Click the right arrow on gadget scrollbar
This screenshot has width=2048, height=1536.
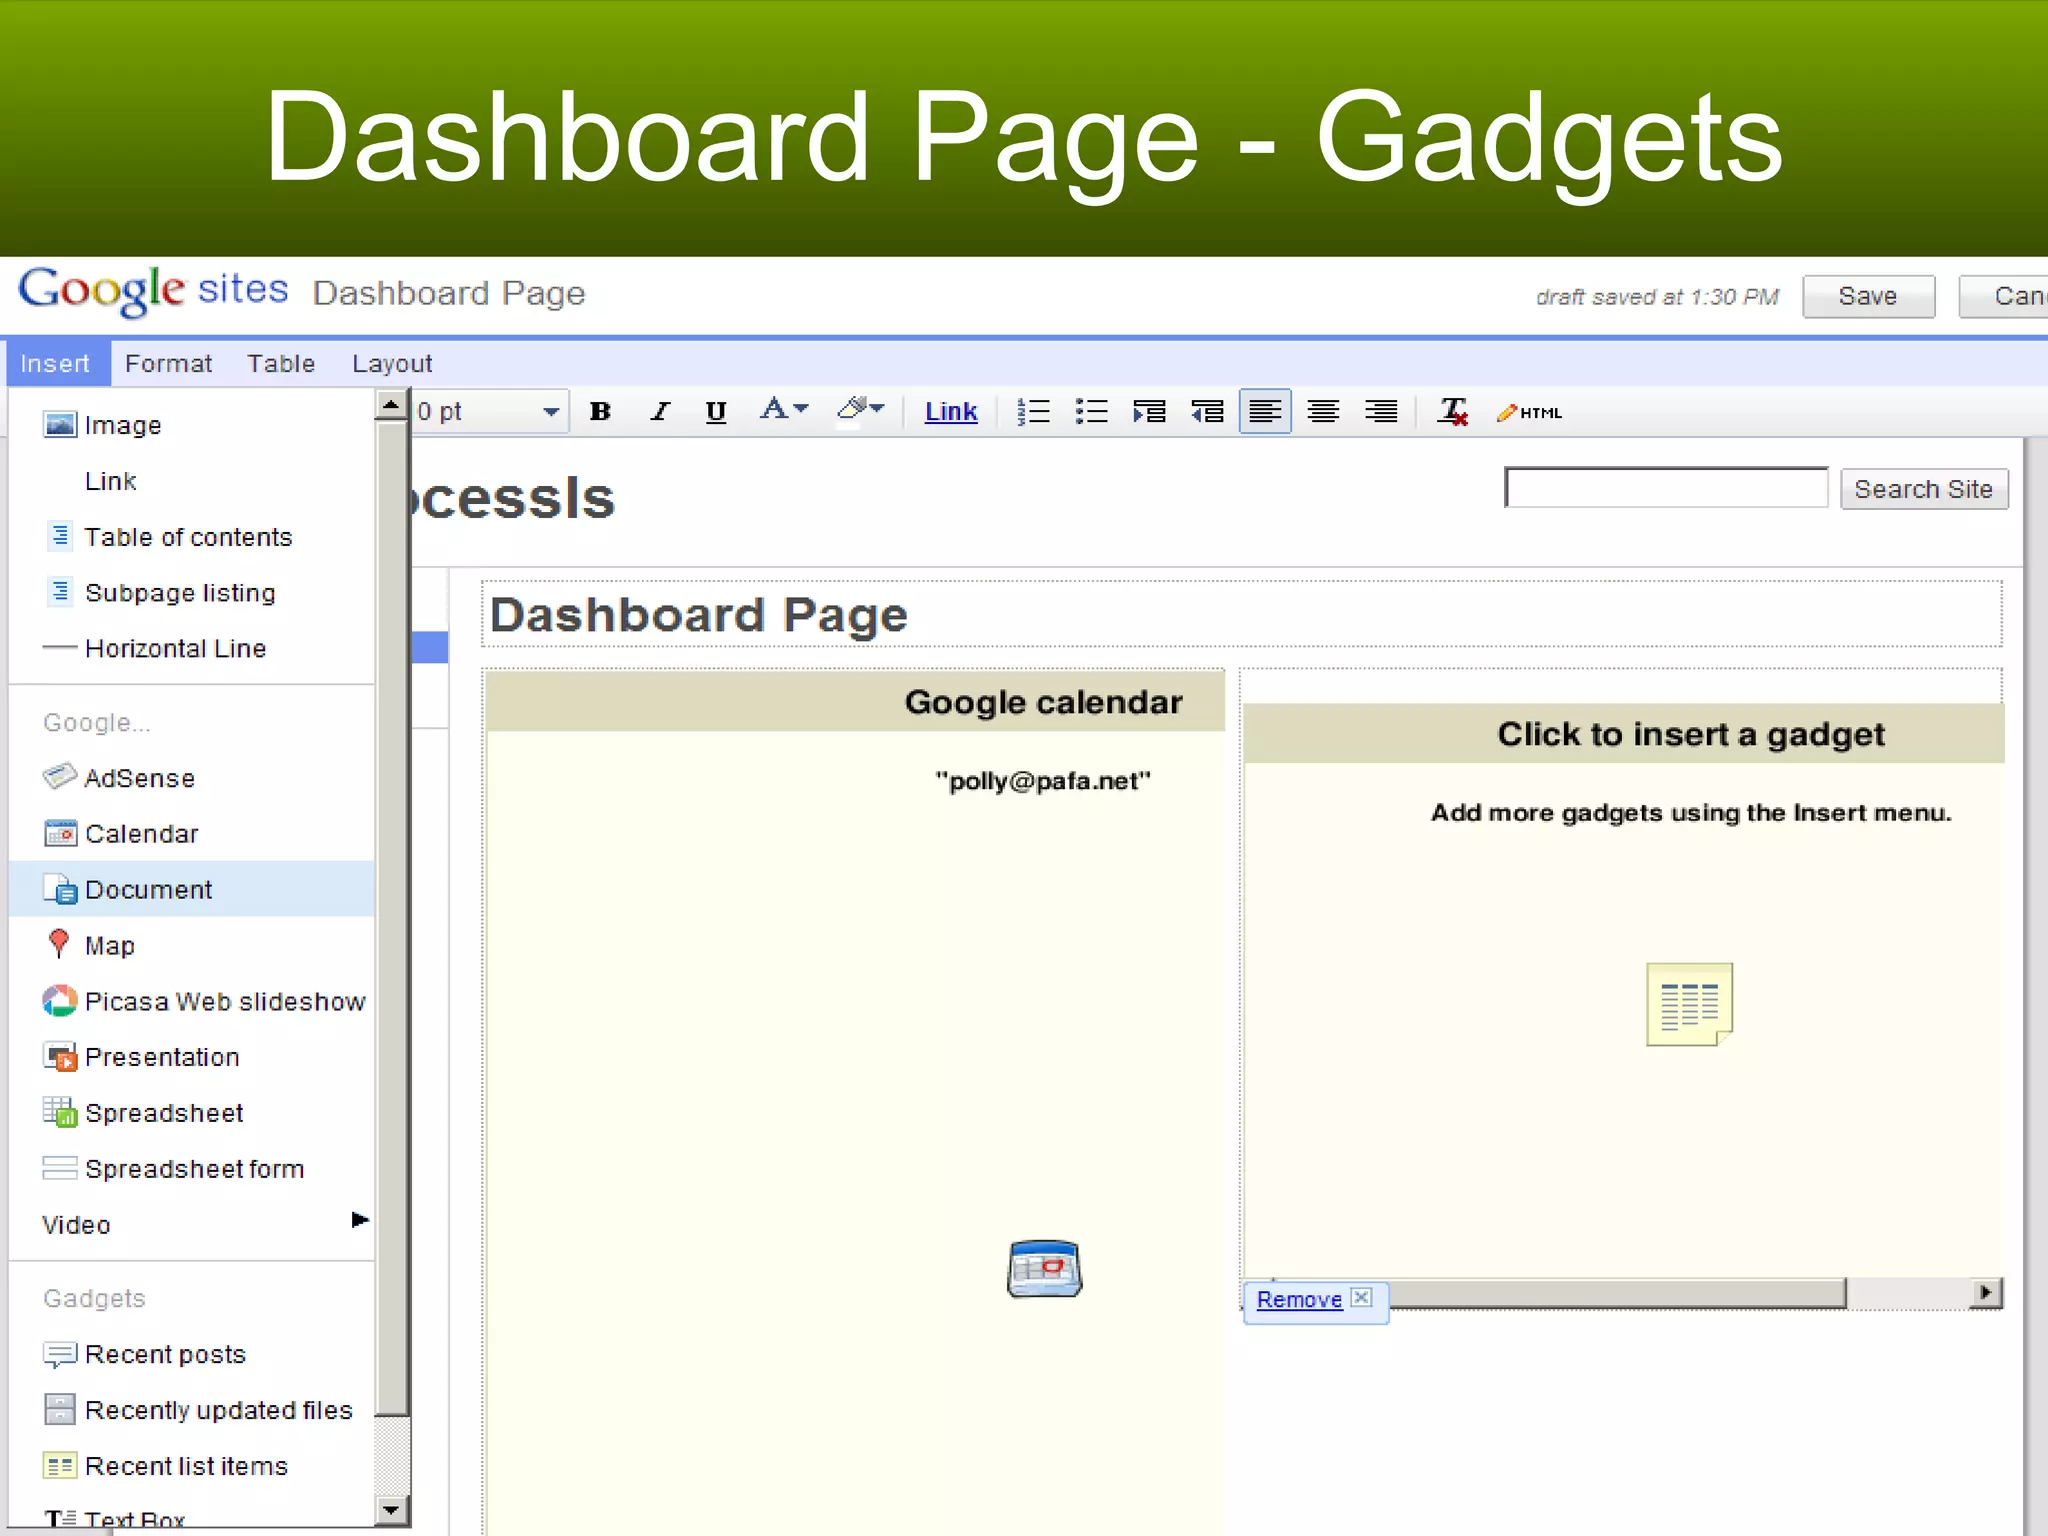1986,1292
